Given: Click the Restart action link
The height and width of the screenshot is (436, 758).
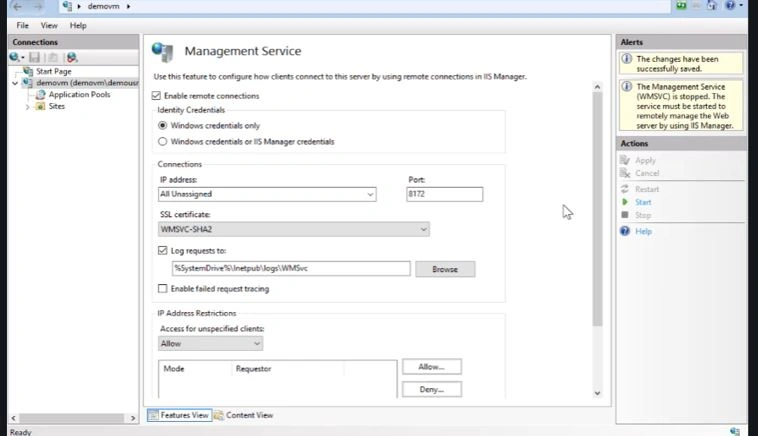Looking at the screenshot, I should tap(647, 189).
